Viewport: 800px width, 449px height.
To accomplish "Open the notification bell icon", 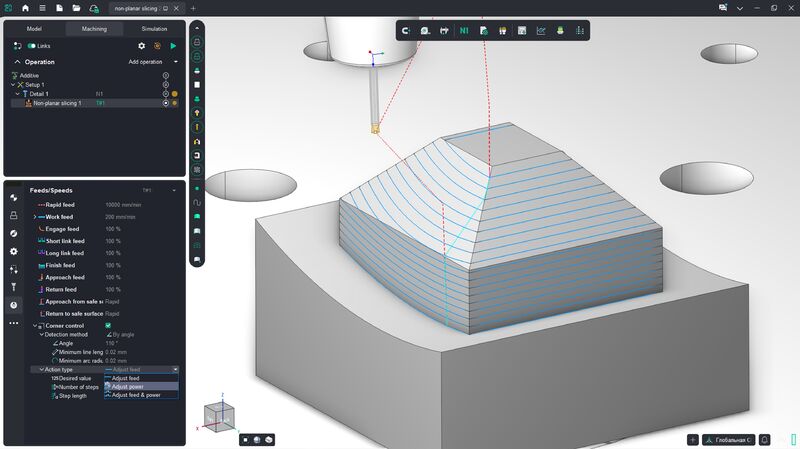I will coord(764,439).
